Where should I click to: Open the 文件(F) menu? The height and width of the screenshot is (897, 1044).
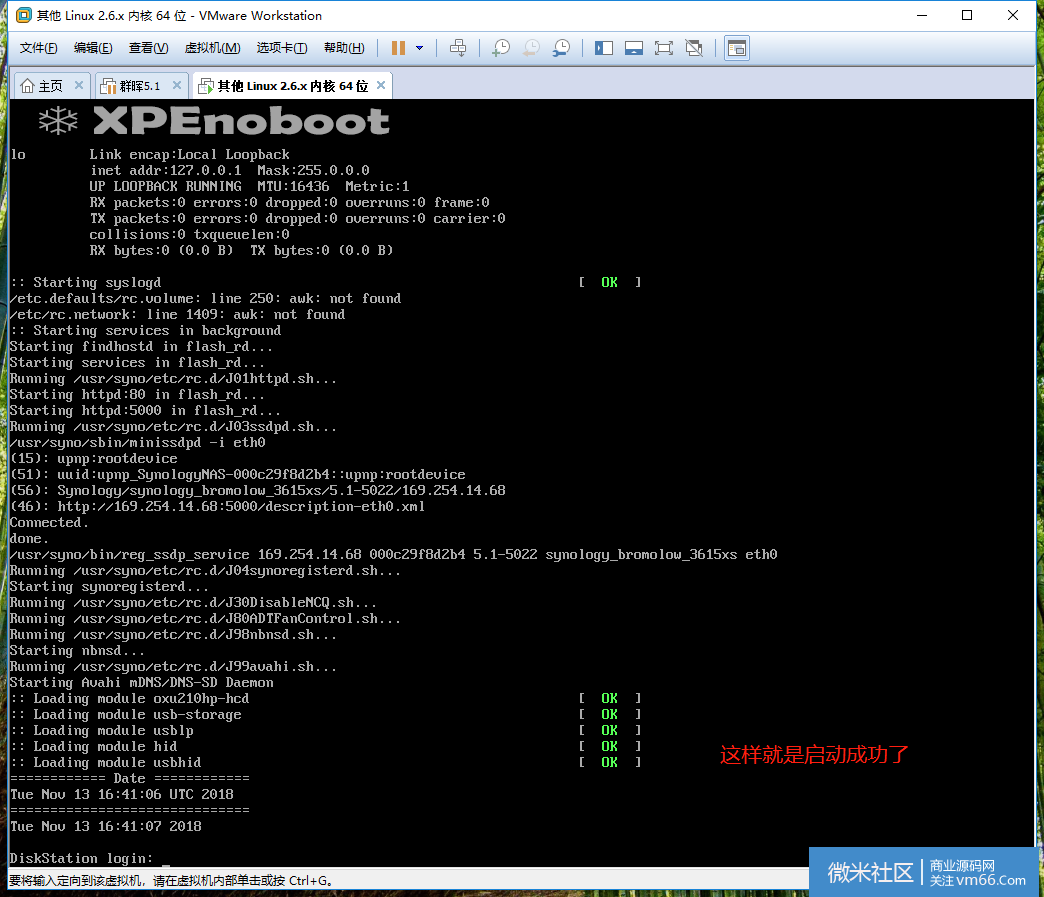(39, 48)
